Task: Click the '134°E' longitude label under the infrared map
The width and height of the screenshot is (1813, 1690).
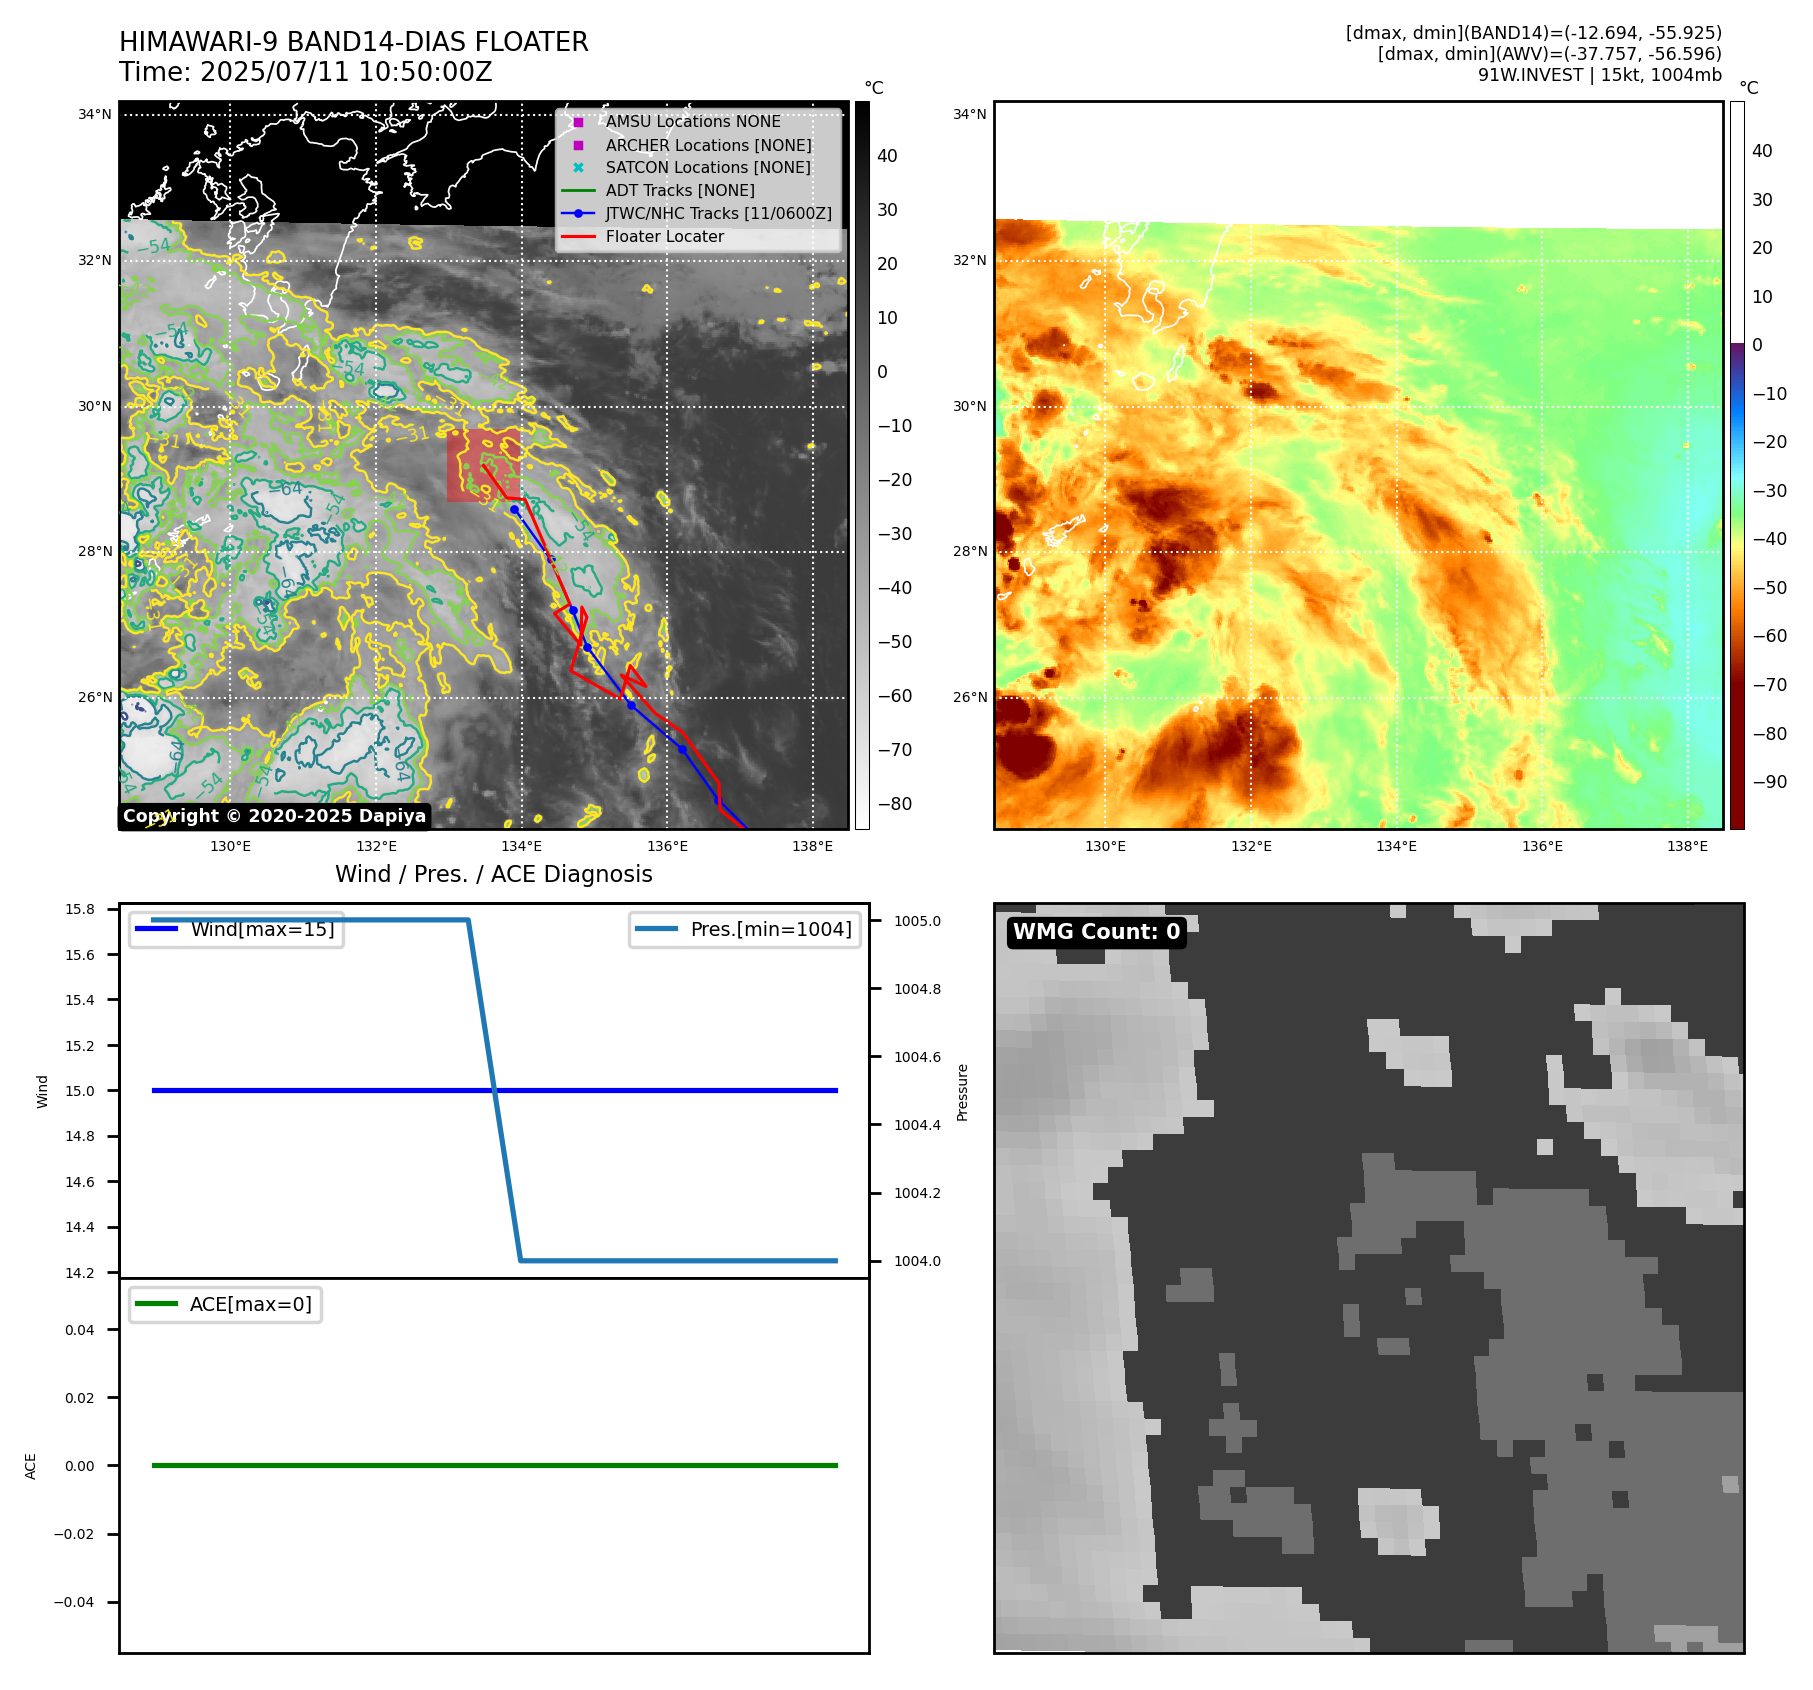Action: point(522,847)
